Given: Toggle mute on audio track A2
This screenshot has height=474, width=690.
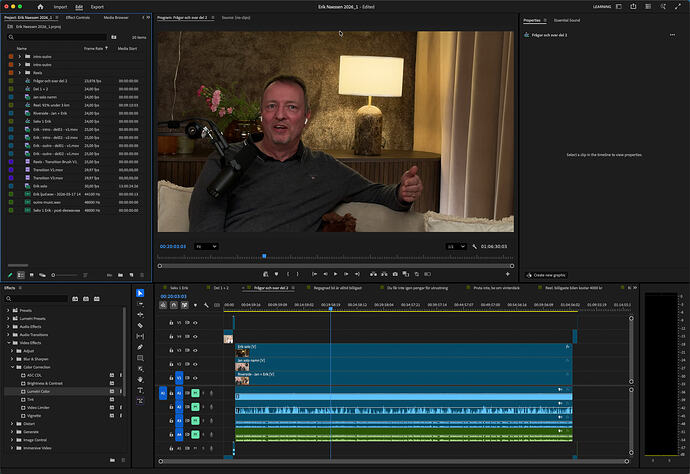Looking at the screenshot, I should tap(195, 407).
